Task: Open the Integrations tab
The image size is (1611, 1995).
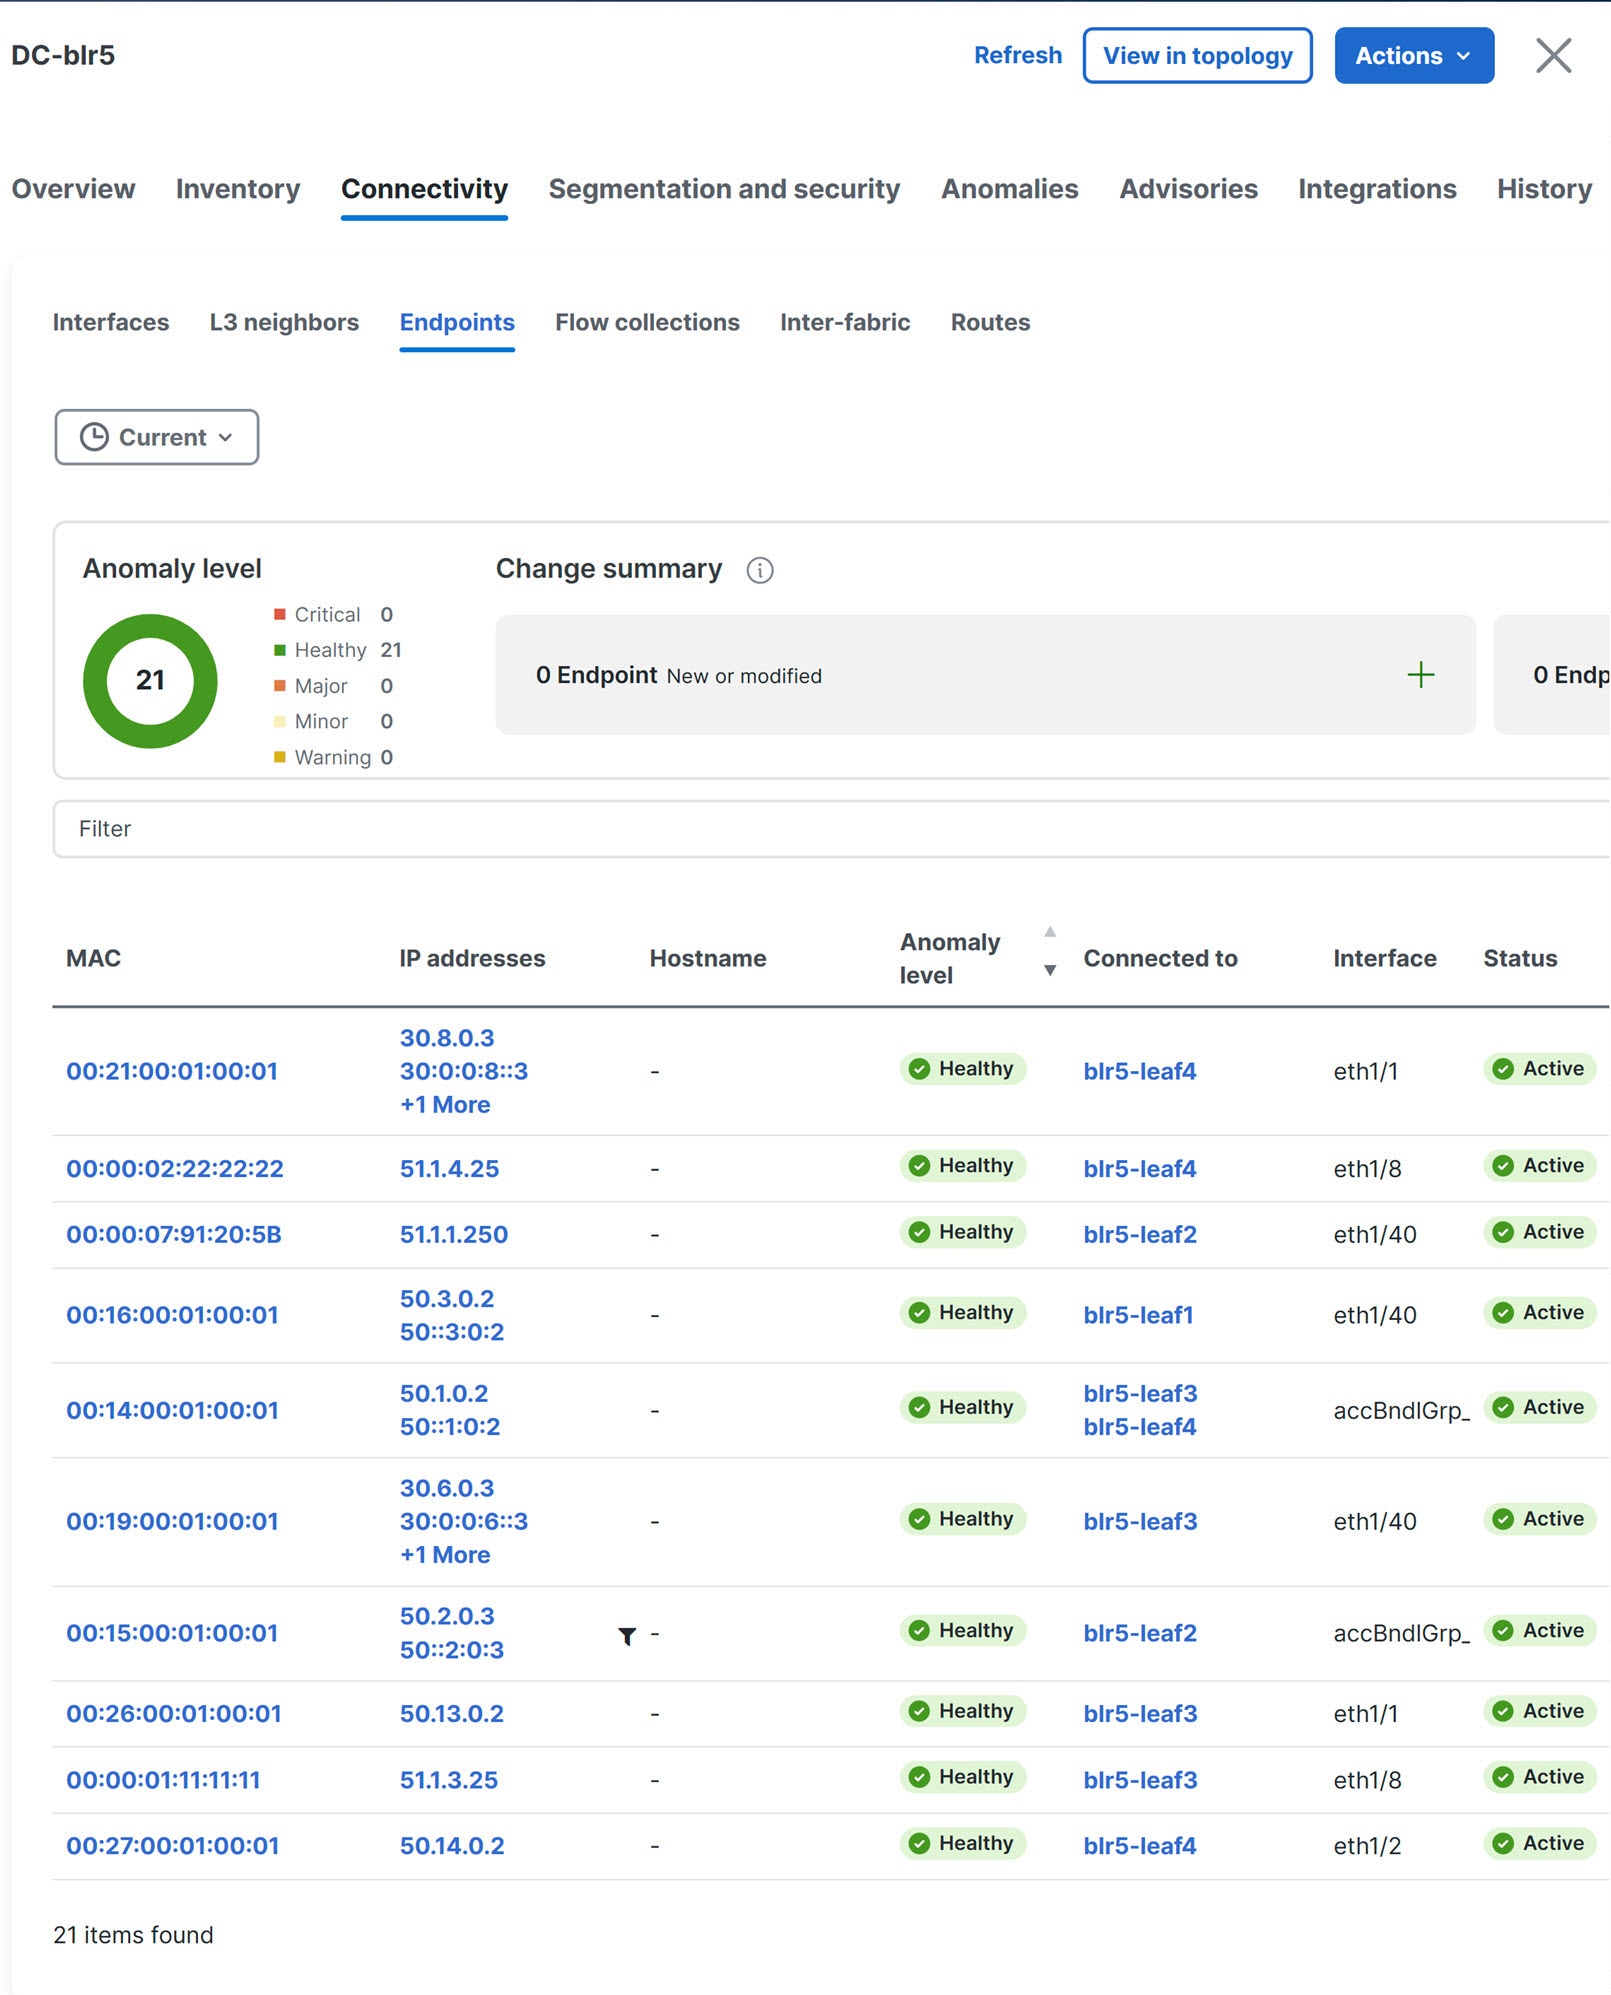Action: point(1377,189)
